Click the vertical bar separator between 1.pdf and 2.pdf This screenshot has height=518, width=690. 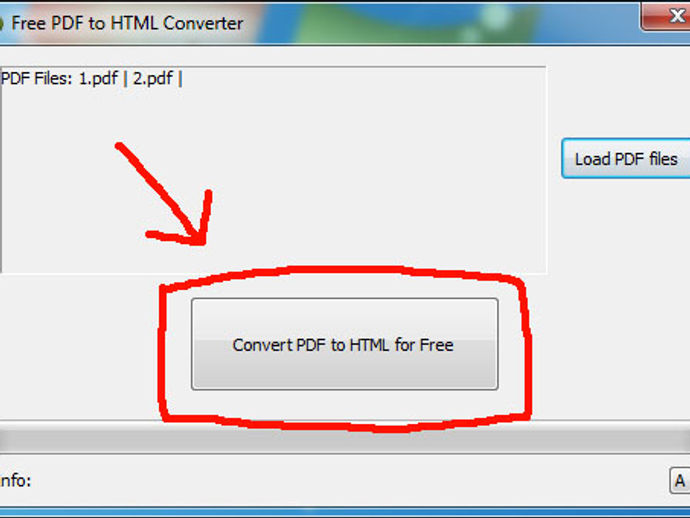(125, 79)
